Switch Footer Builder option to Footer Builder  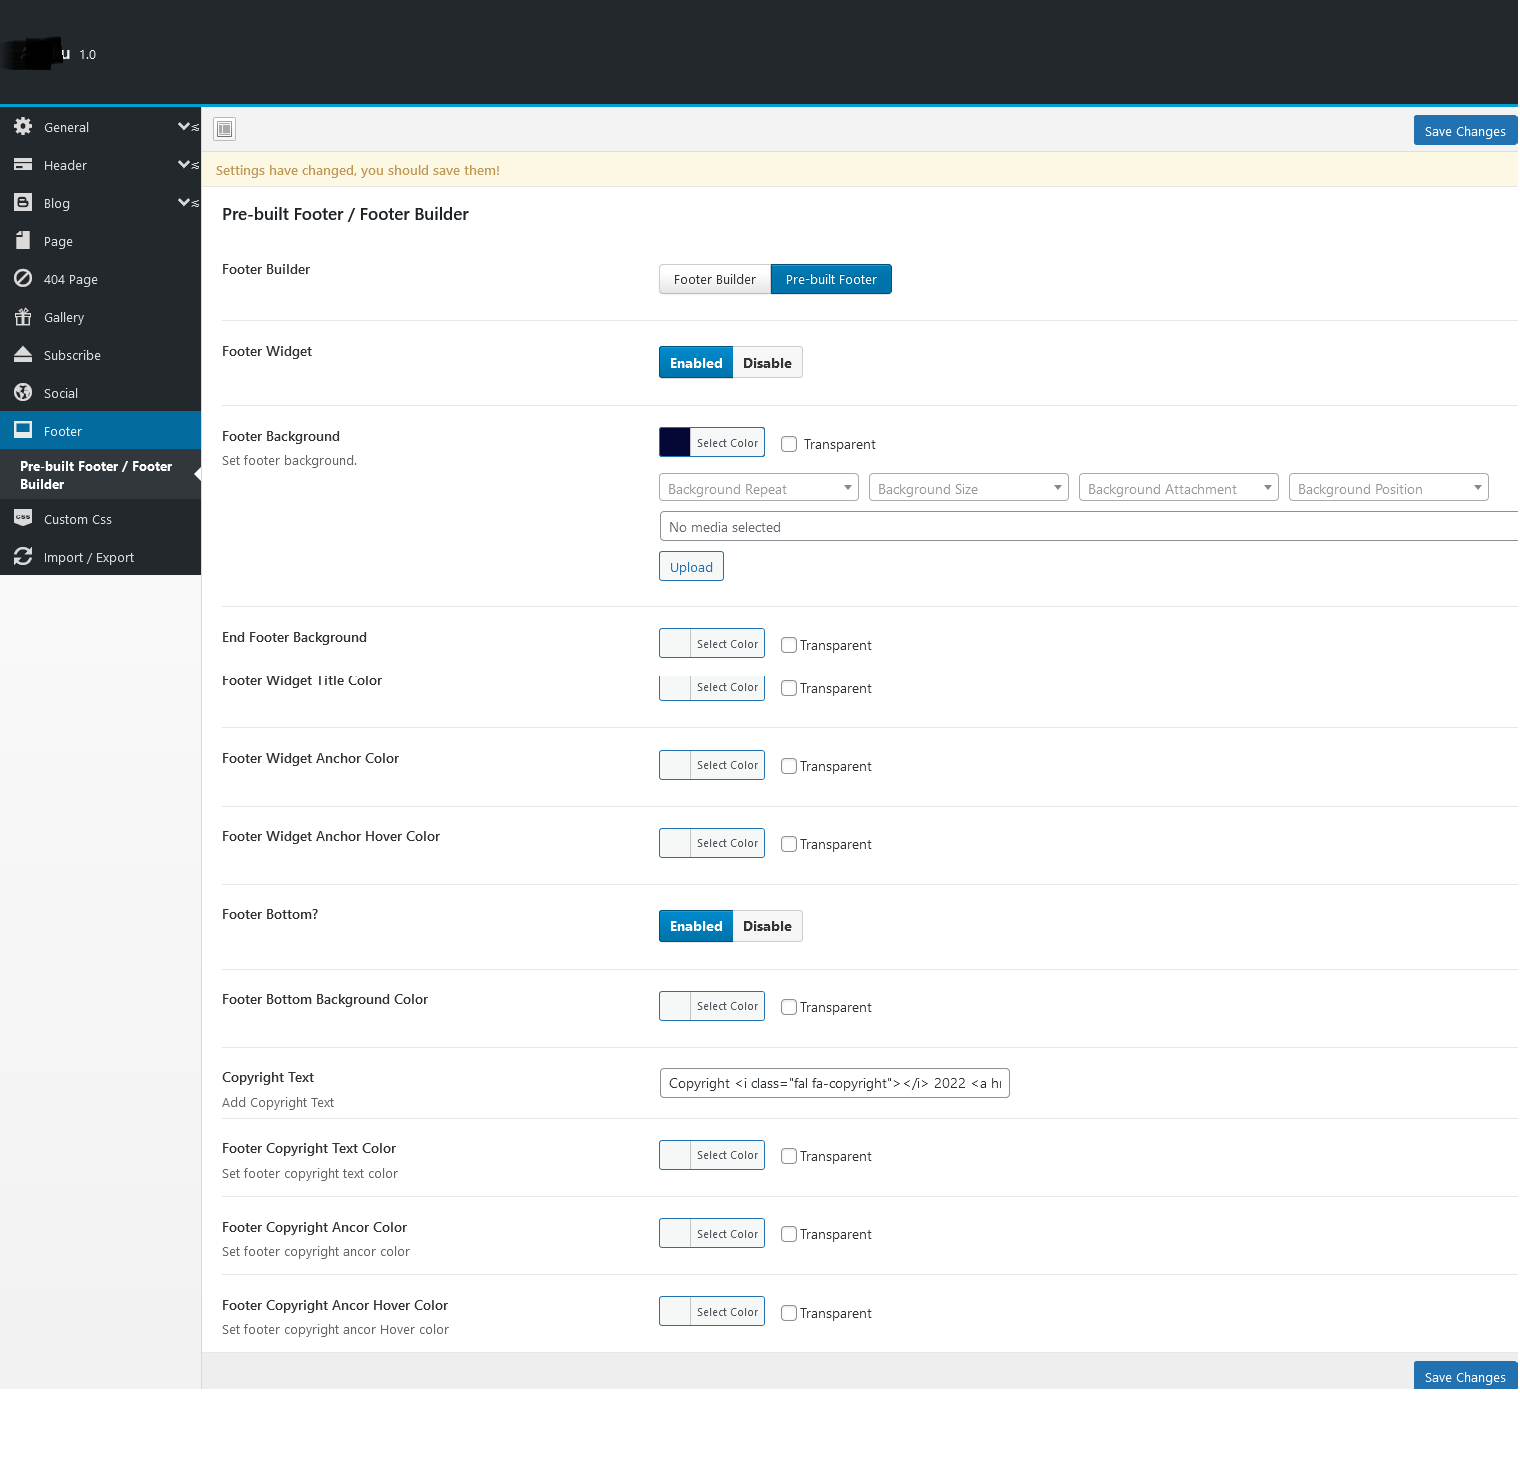pyautogui.click(x=715, y=279)
